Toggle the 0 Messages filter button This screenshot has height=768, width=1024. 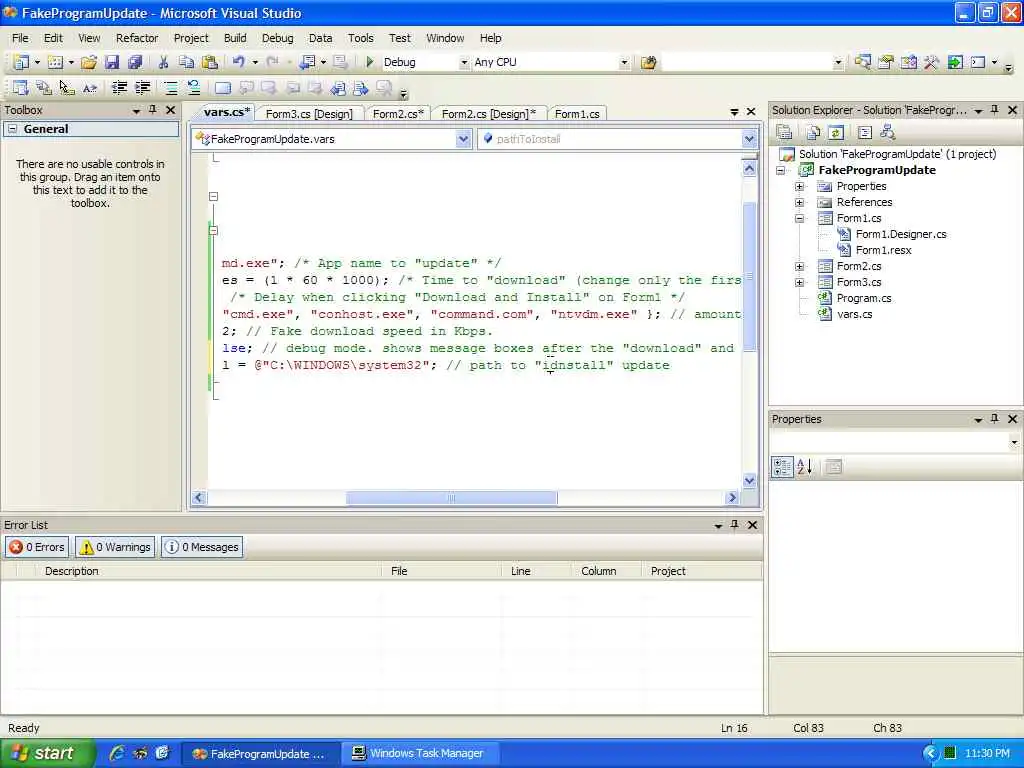(202, 547)
